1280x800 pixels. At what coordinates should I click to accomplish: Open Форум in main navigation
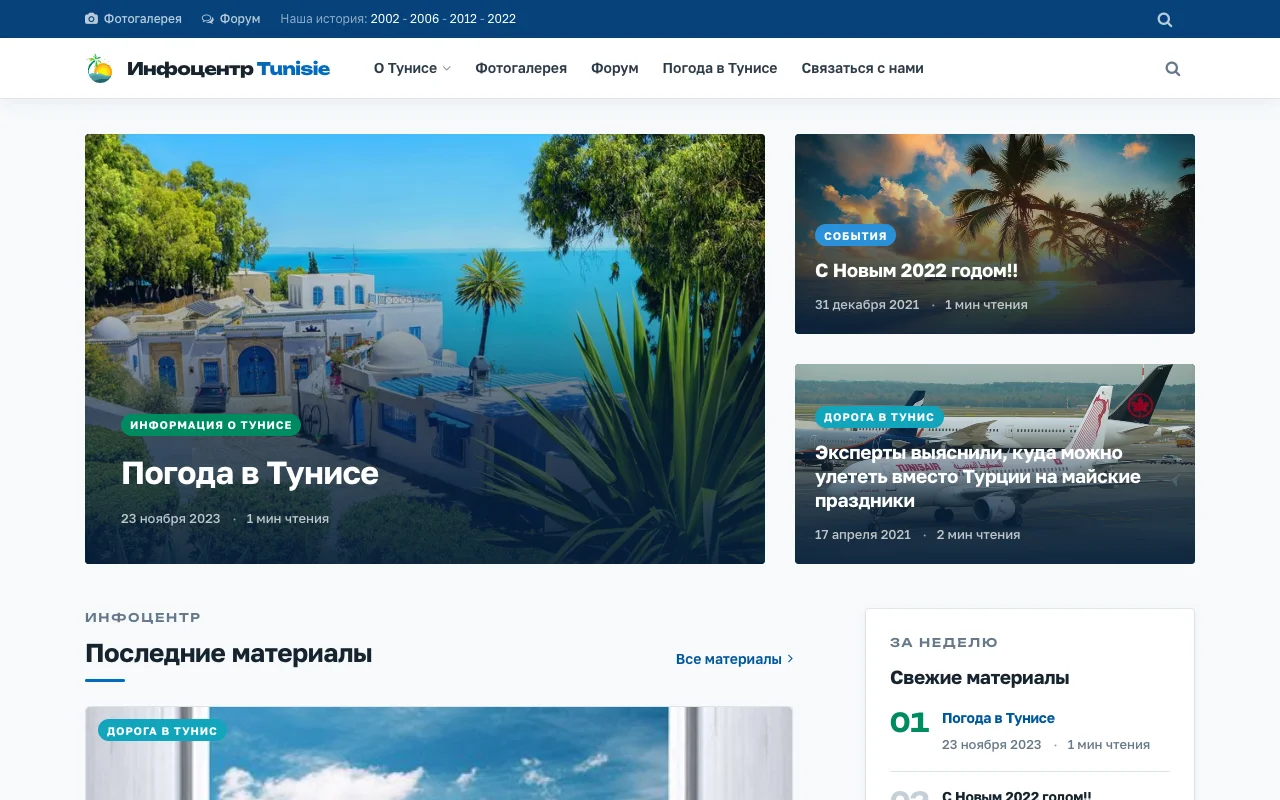pos(615,68)
